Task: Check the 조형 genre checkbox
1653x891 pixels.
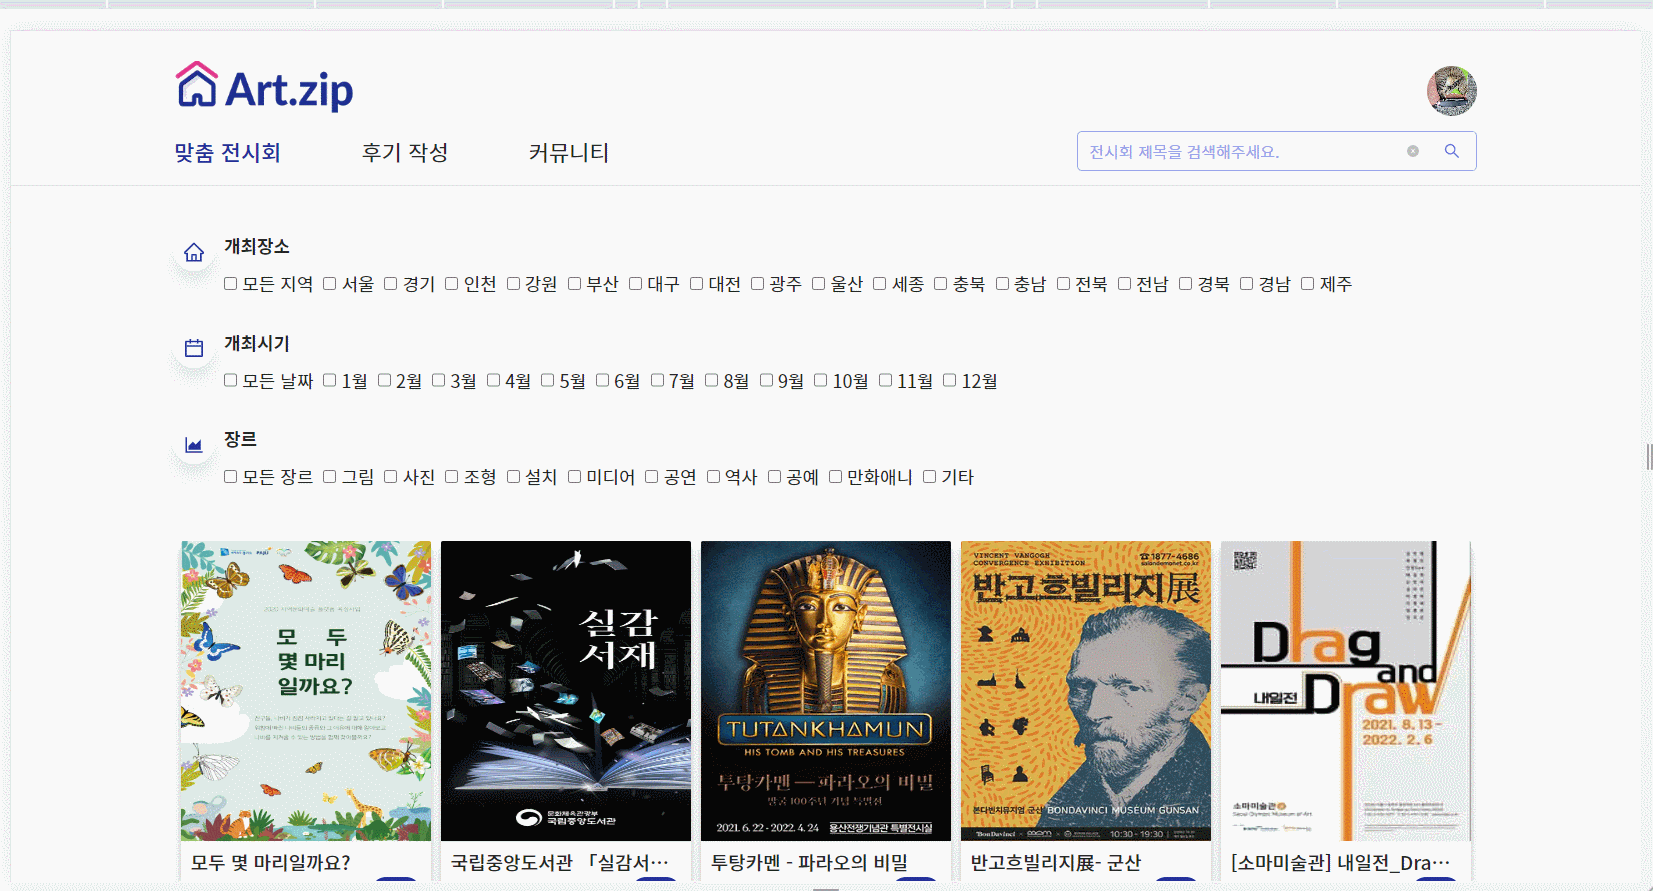Action: click(452, 477)
